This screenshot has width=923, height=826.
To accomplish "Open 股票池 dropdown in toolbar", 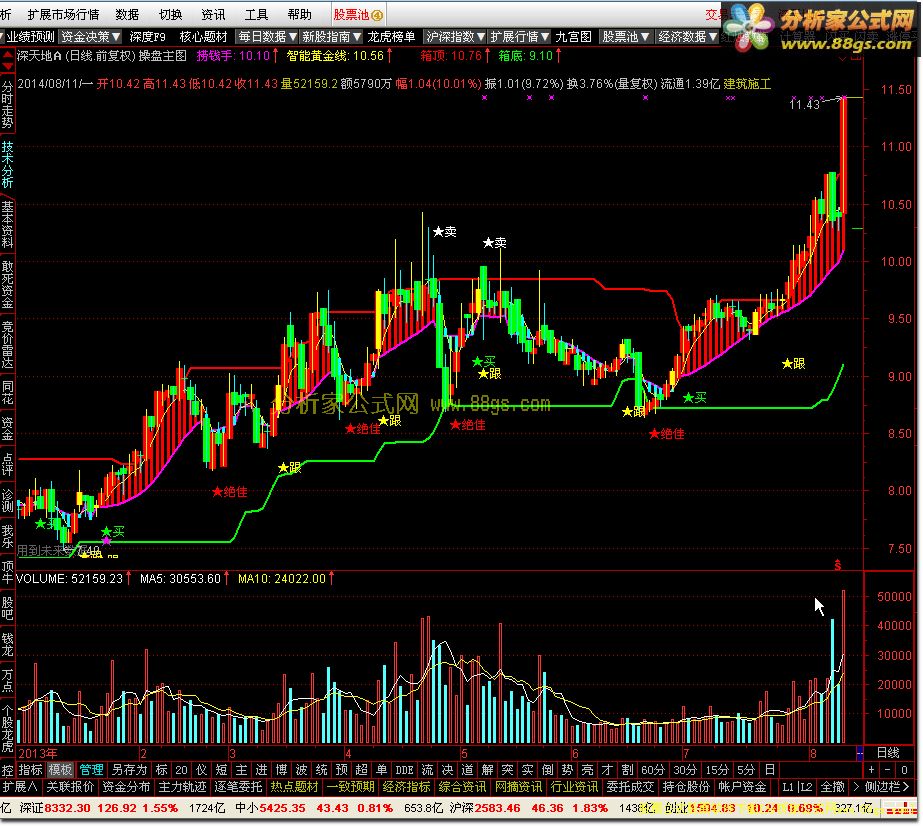I will pyautogui.click(x=625, y=37).
